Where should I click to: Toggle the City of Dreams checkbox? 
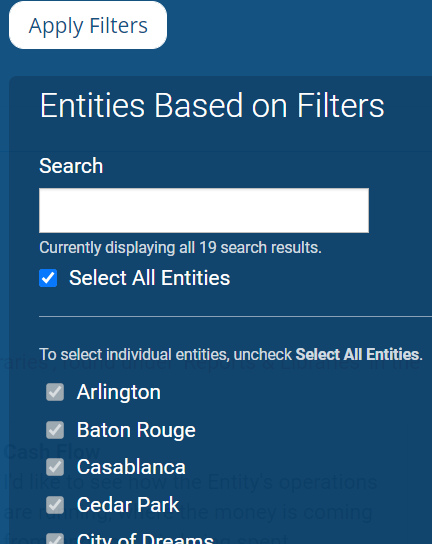point(55,539)
